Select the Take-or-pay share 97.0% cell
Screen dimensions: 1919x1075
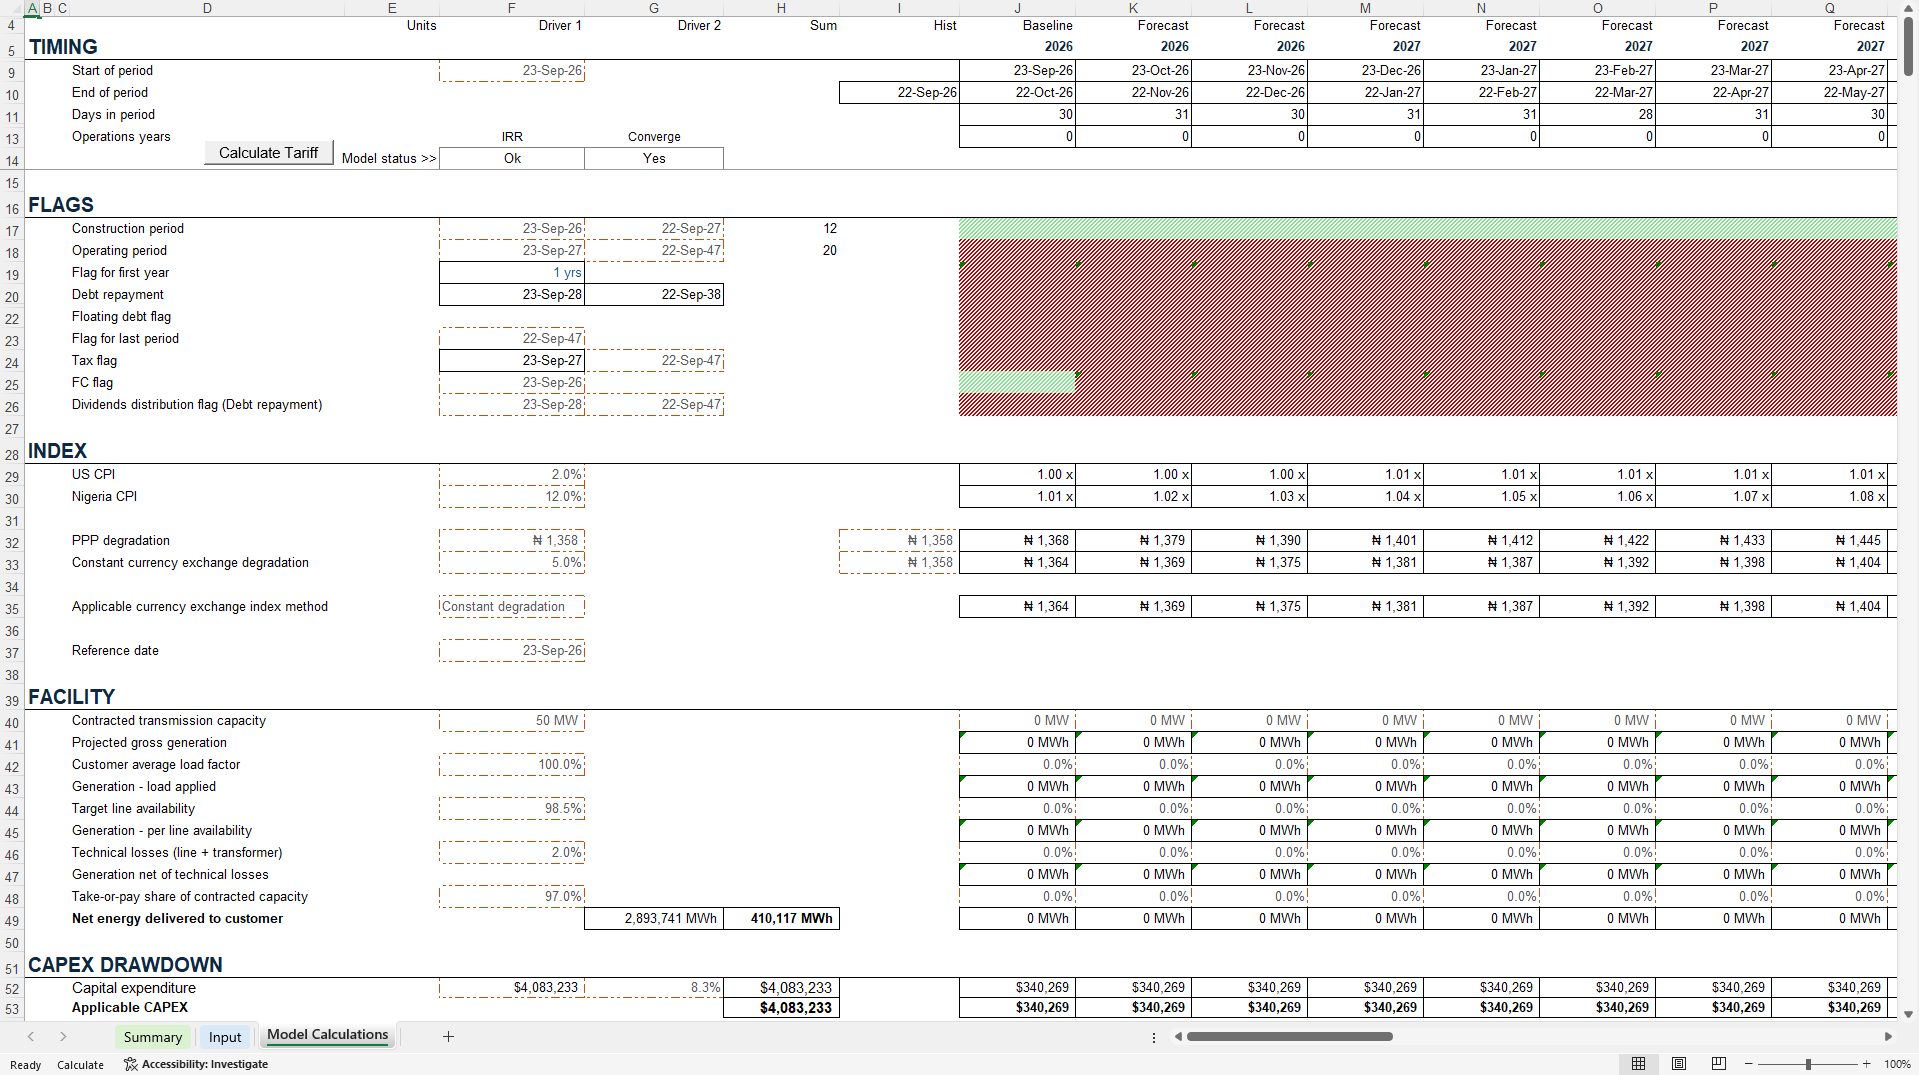tap(512, 897)
